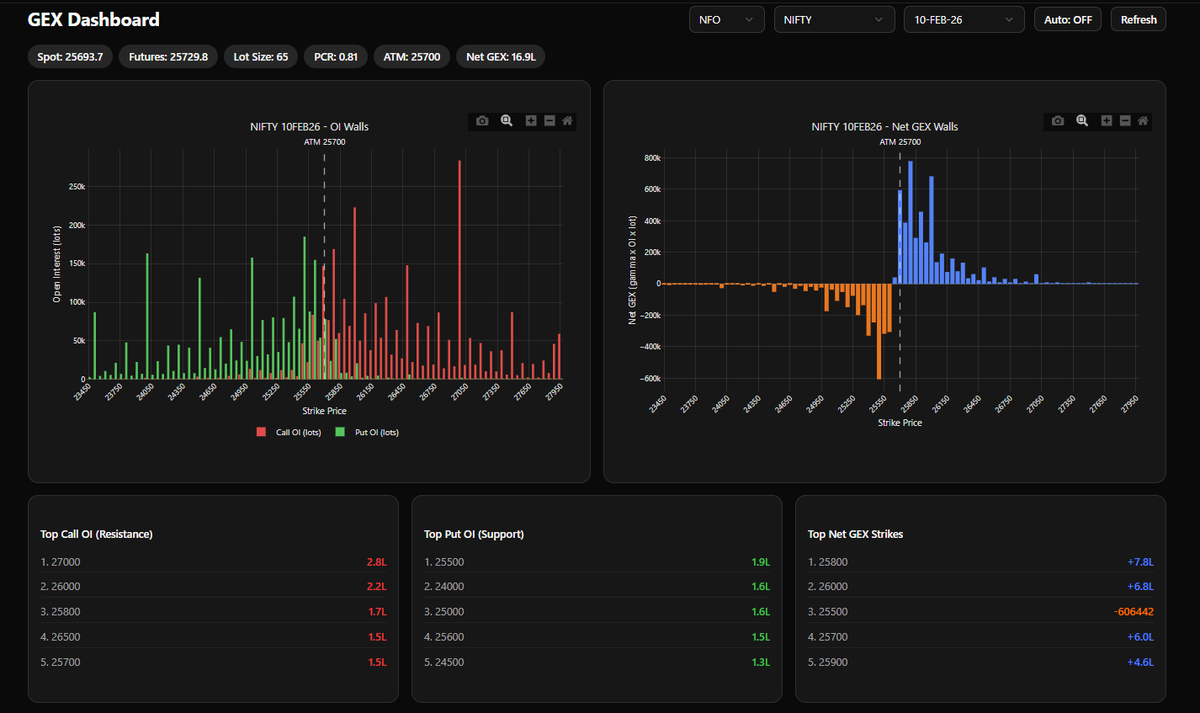Screen dimensions: 1200x713
Task: Zoom in on the OI Walls chart
Action: point(531,120)
